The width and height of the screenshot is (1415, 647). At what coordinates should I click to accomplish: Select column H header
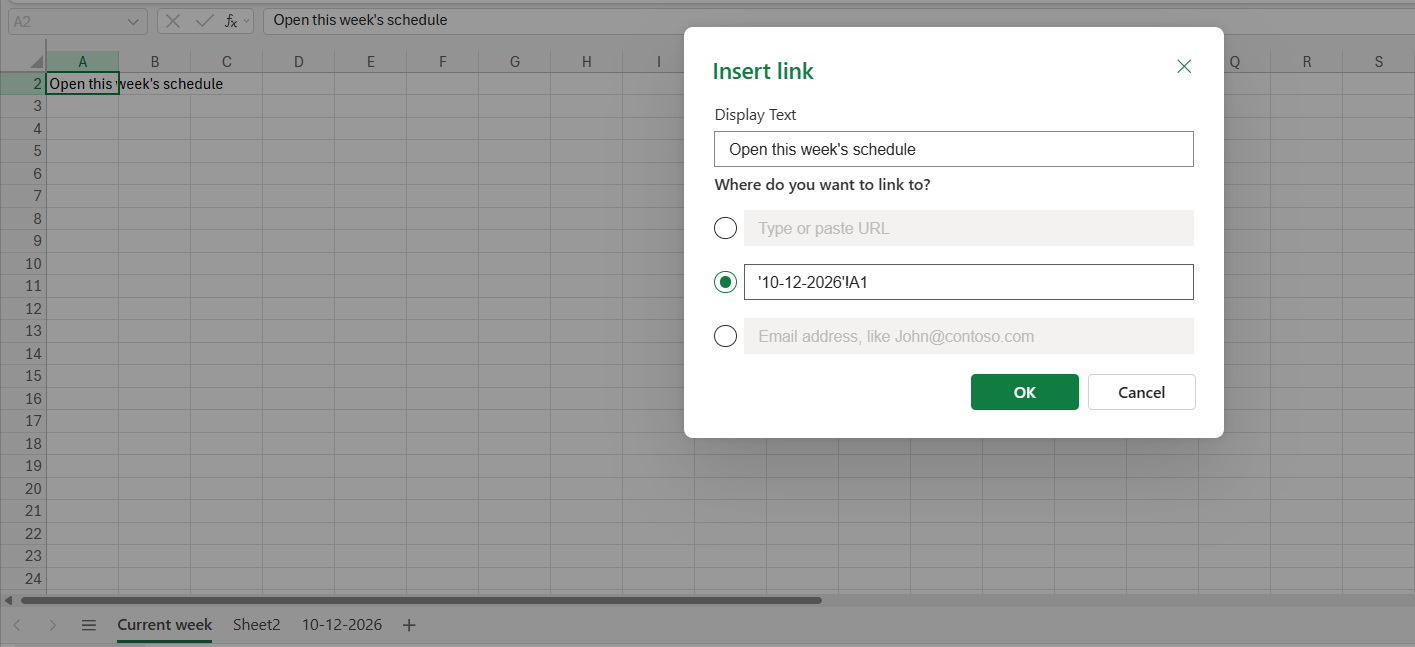[x=587, y=62]
